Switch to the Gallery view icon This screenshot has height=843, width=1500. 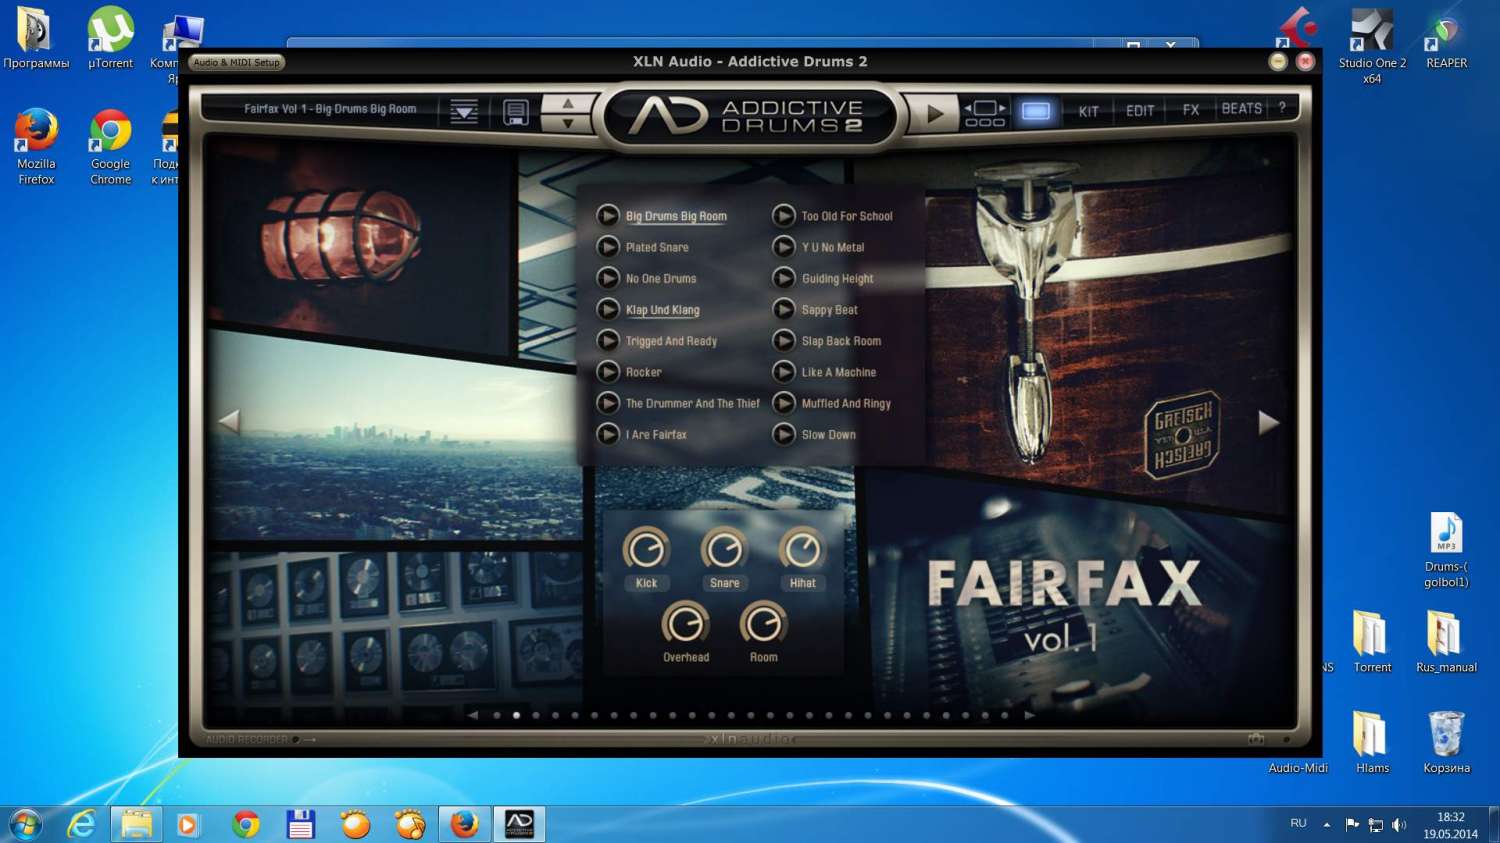coord(1035,111)
